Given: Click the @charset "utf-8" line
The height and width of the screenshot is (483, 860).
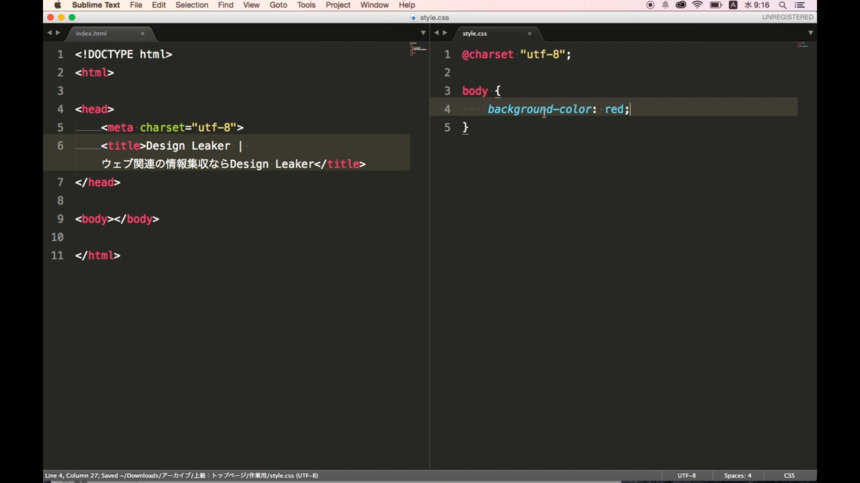Looking at the screenshot, I should pyautogui.click(x=516, y=54).
